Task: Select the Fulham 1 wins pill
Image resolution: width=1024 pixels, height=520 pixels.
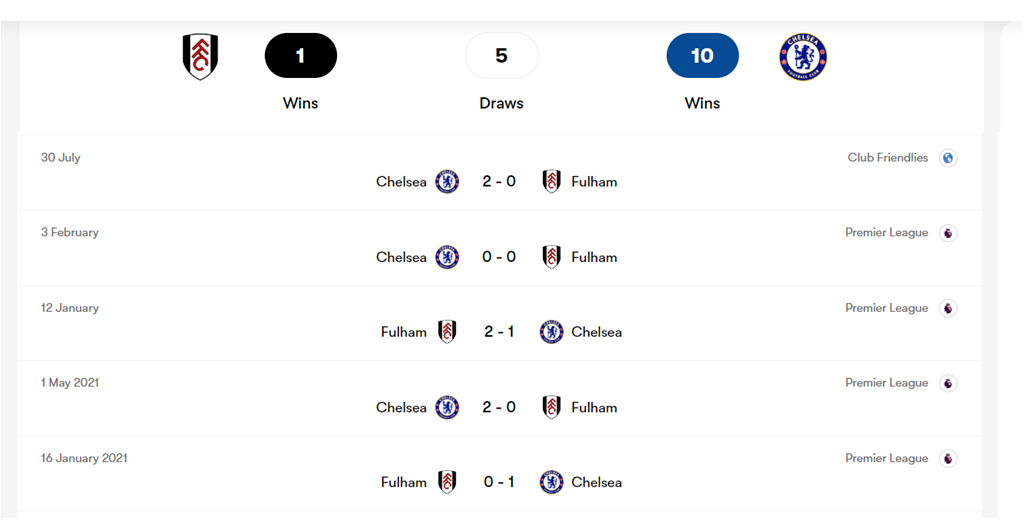Action: tap(300, 56)
